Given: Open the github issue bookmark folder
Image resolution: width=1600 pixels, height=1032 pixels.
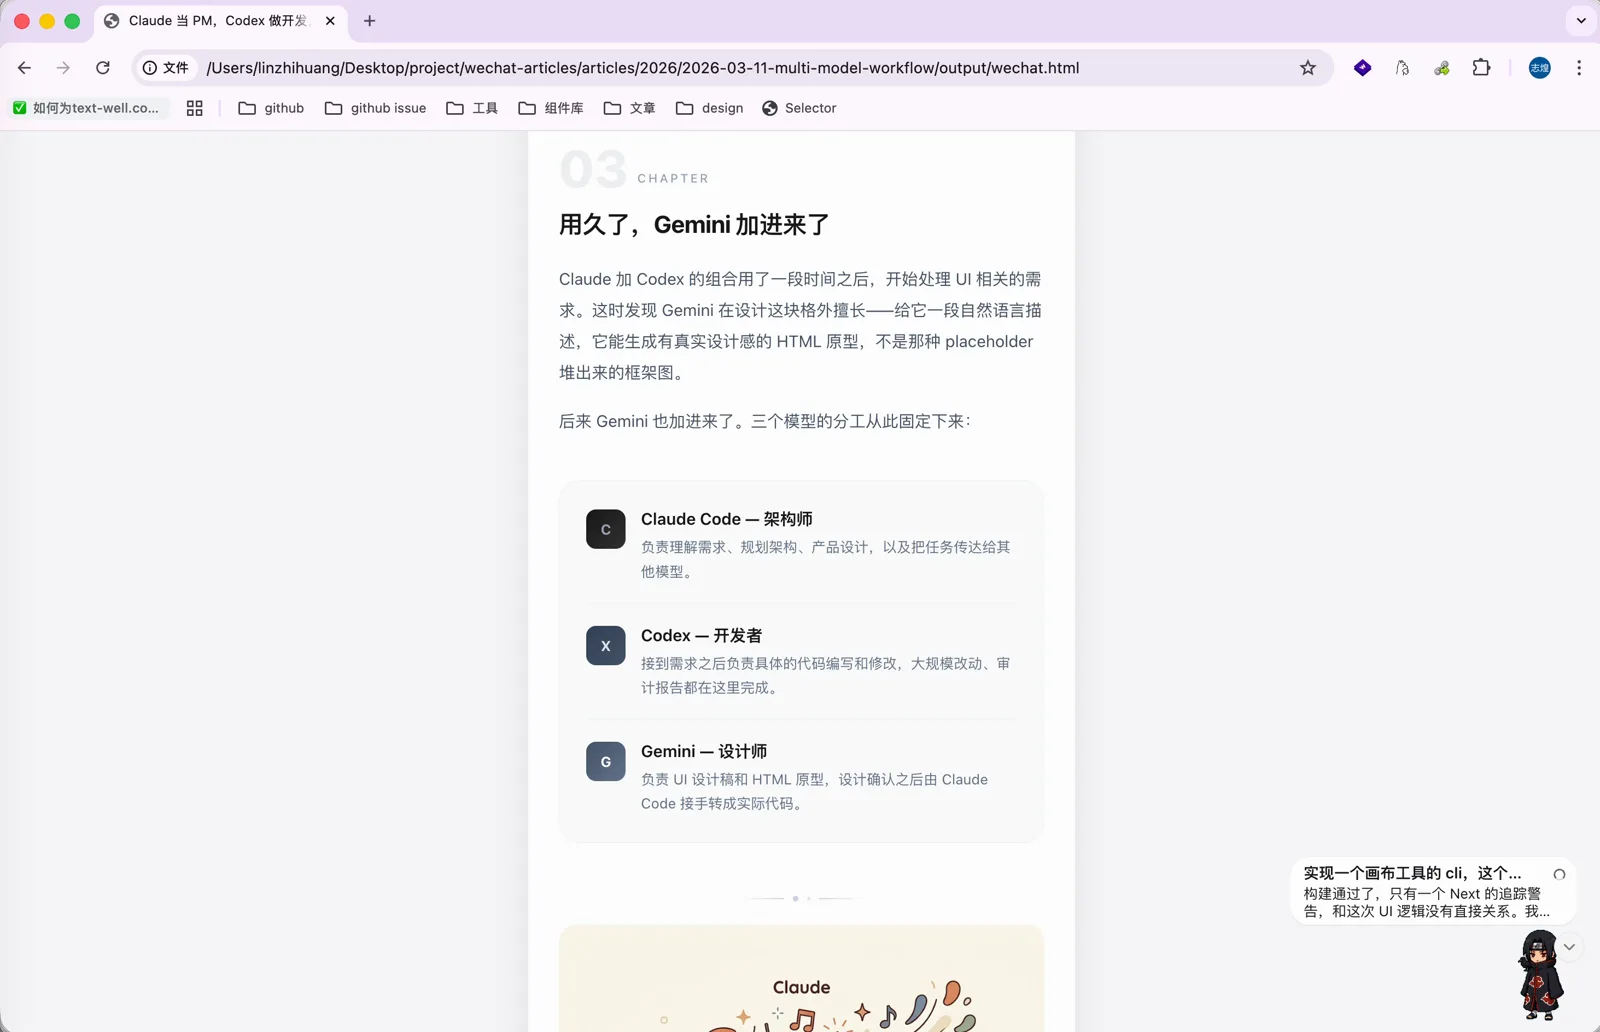Looking at the screenshot, I should pyautogui.click(x=376, y=108).
